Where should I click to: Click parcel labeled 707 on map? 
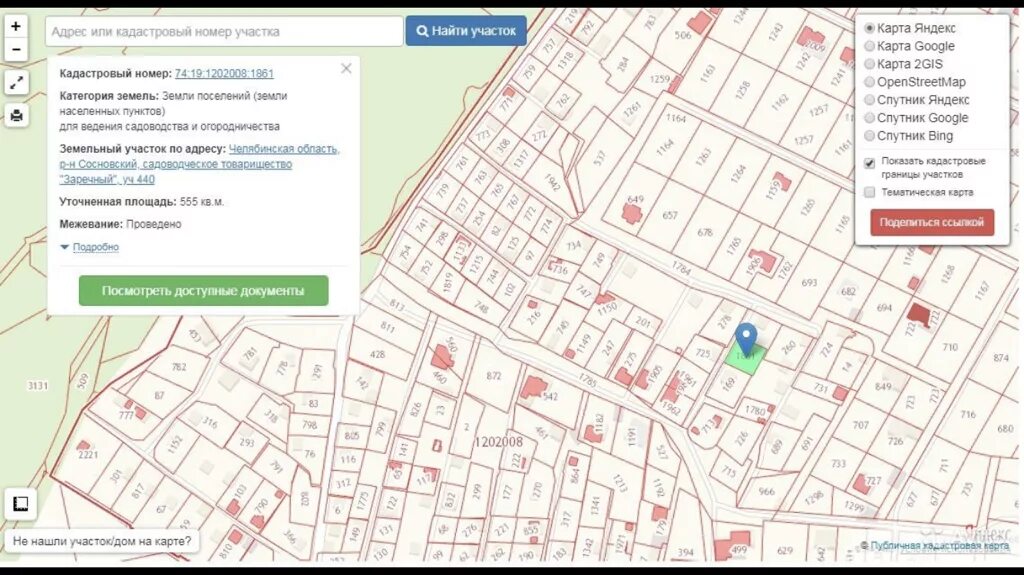coord(861,425)
